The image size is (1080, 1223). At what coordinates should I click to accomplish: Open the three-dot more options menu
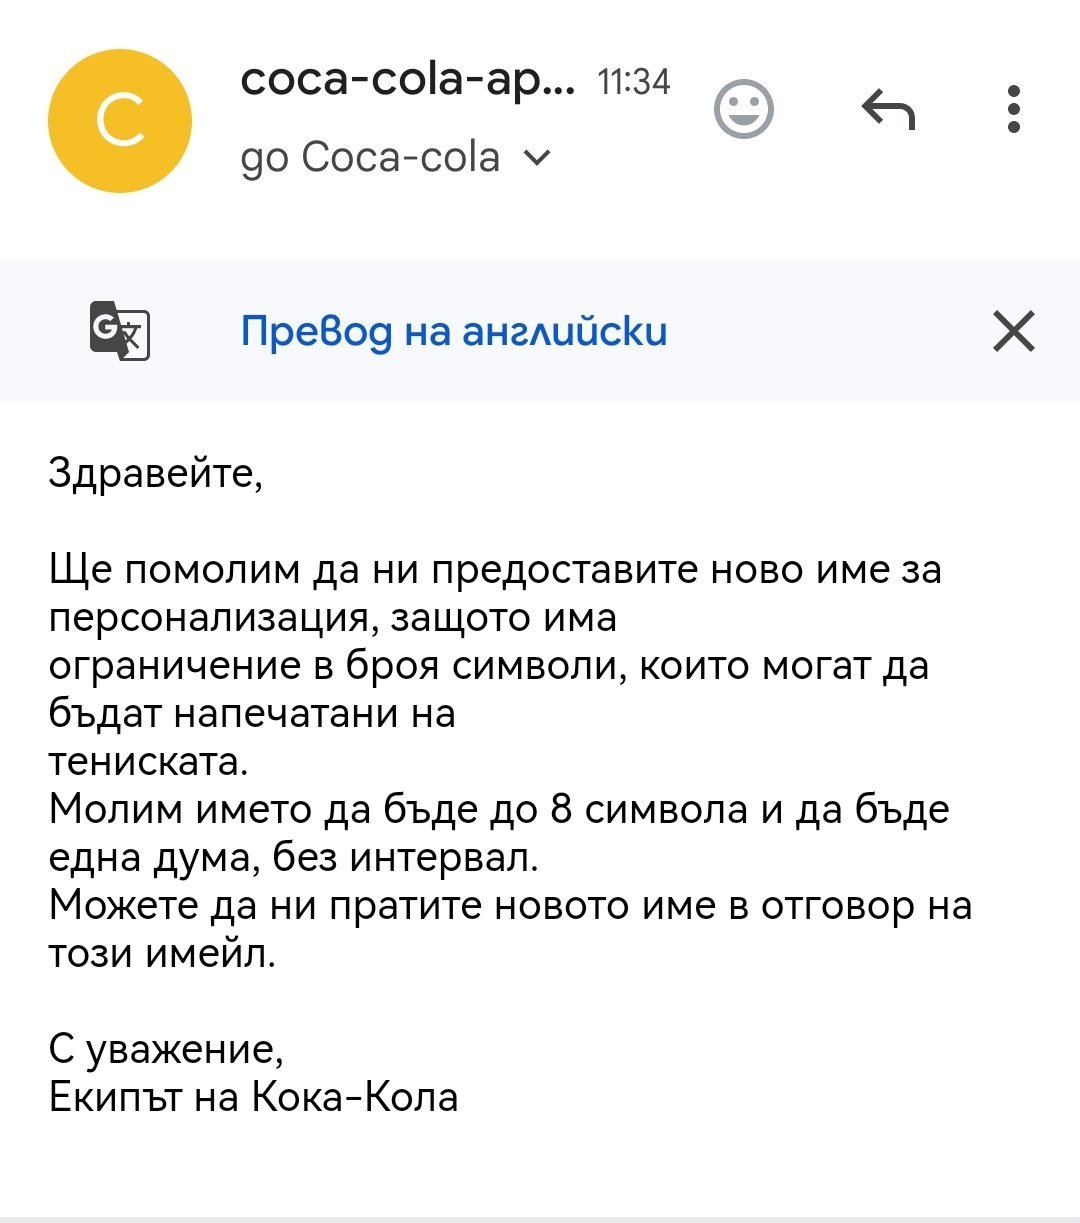click(1014, 109)
